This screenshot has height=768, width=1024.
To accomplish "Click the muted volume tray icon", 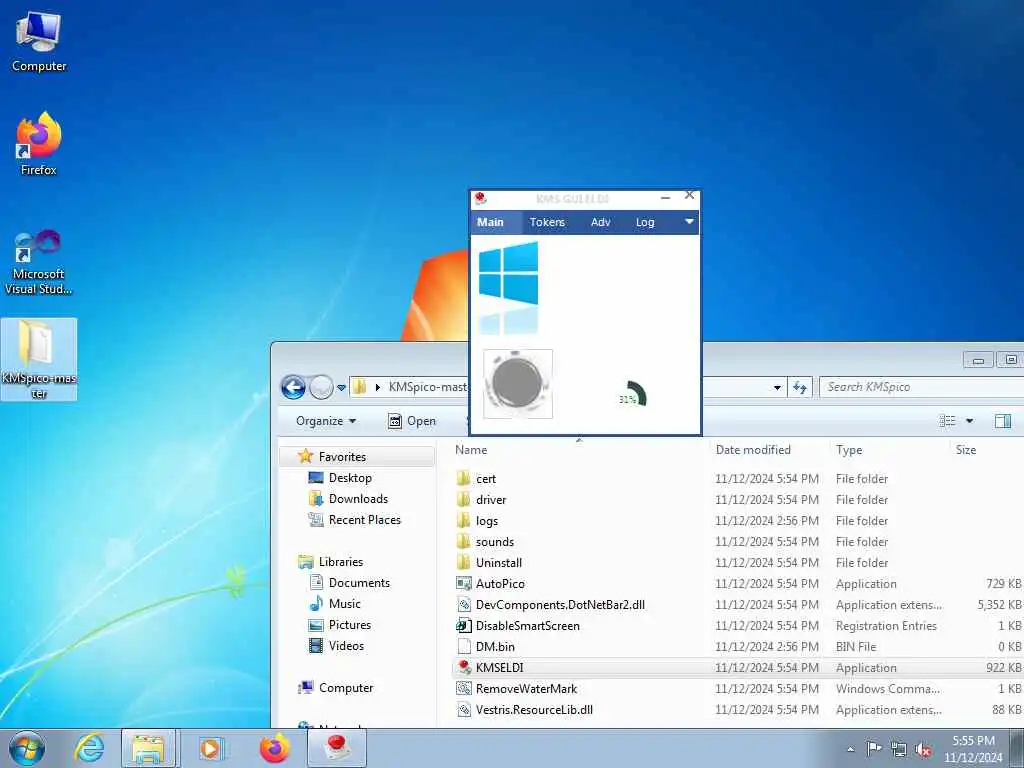I will click(923, 749).
